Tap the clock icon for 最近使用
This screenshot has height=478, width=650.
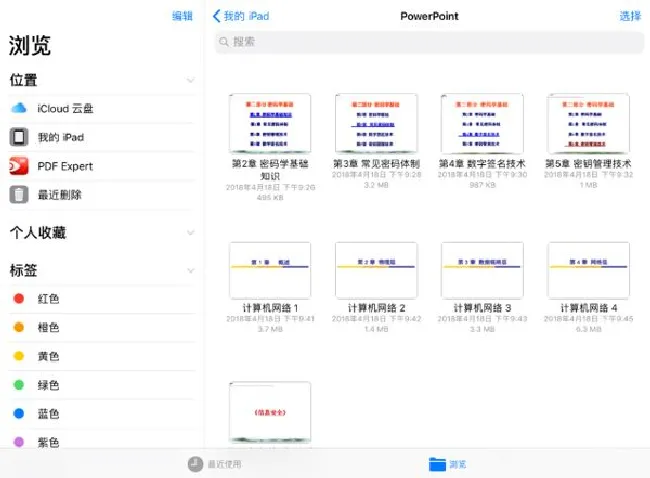(x=195, y=464)
